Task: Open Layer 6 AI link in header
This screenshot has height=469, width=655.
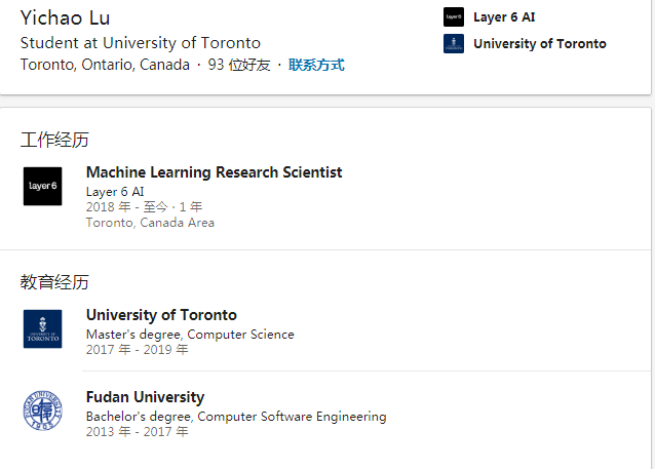Action: (x=504, y=17)
